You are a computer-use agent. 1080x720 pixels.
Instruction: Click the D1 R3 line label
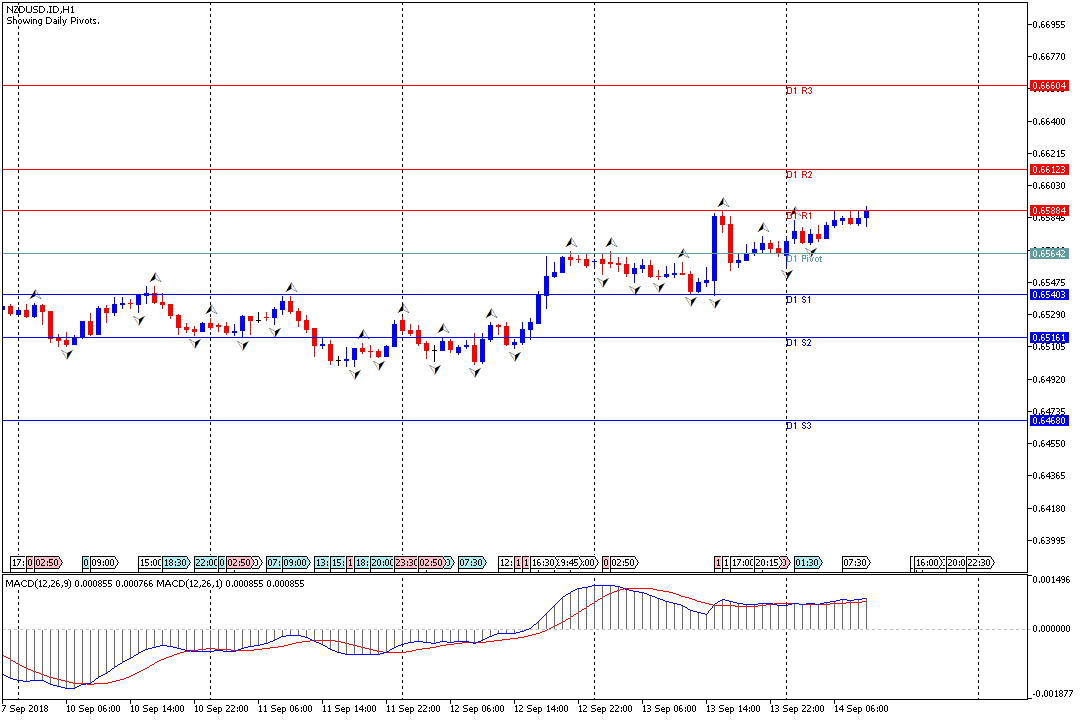(x=800, y=91)
